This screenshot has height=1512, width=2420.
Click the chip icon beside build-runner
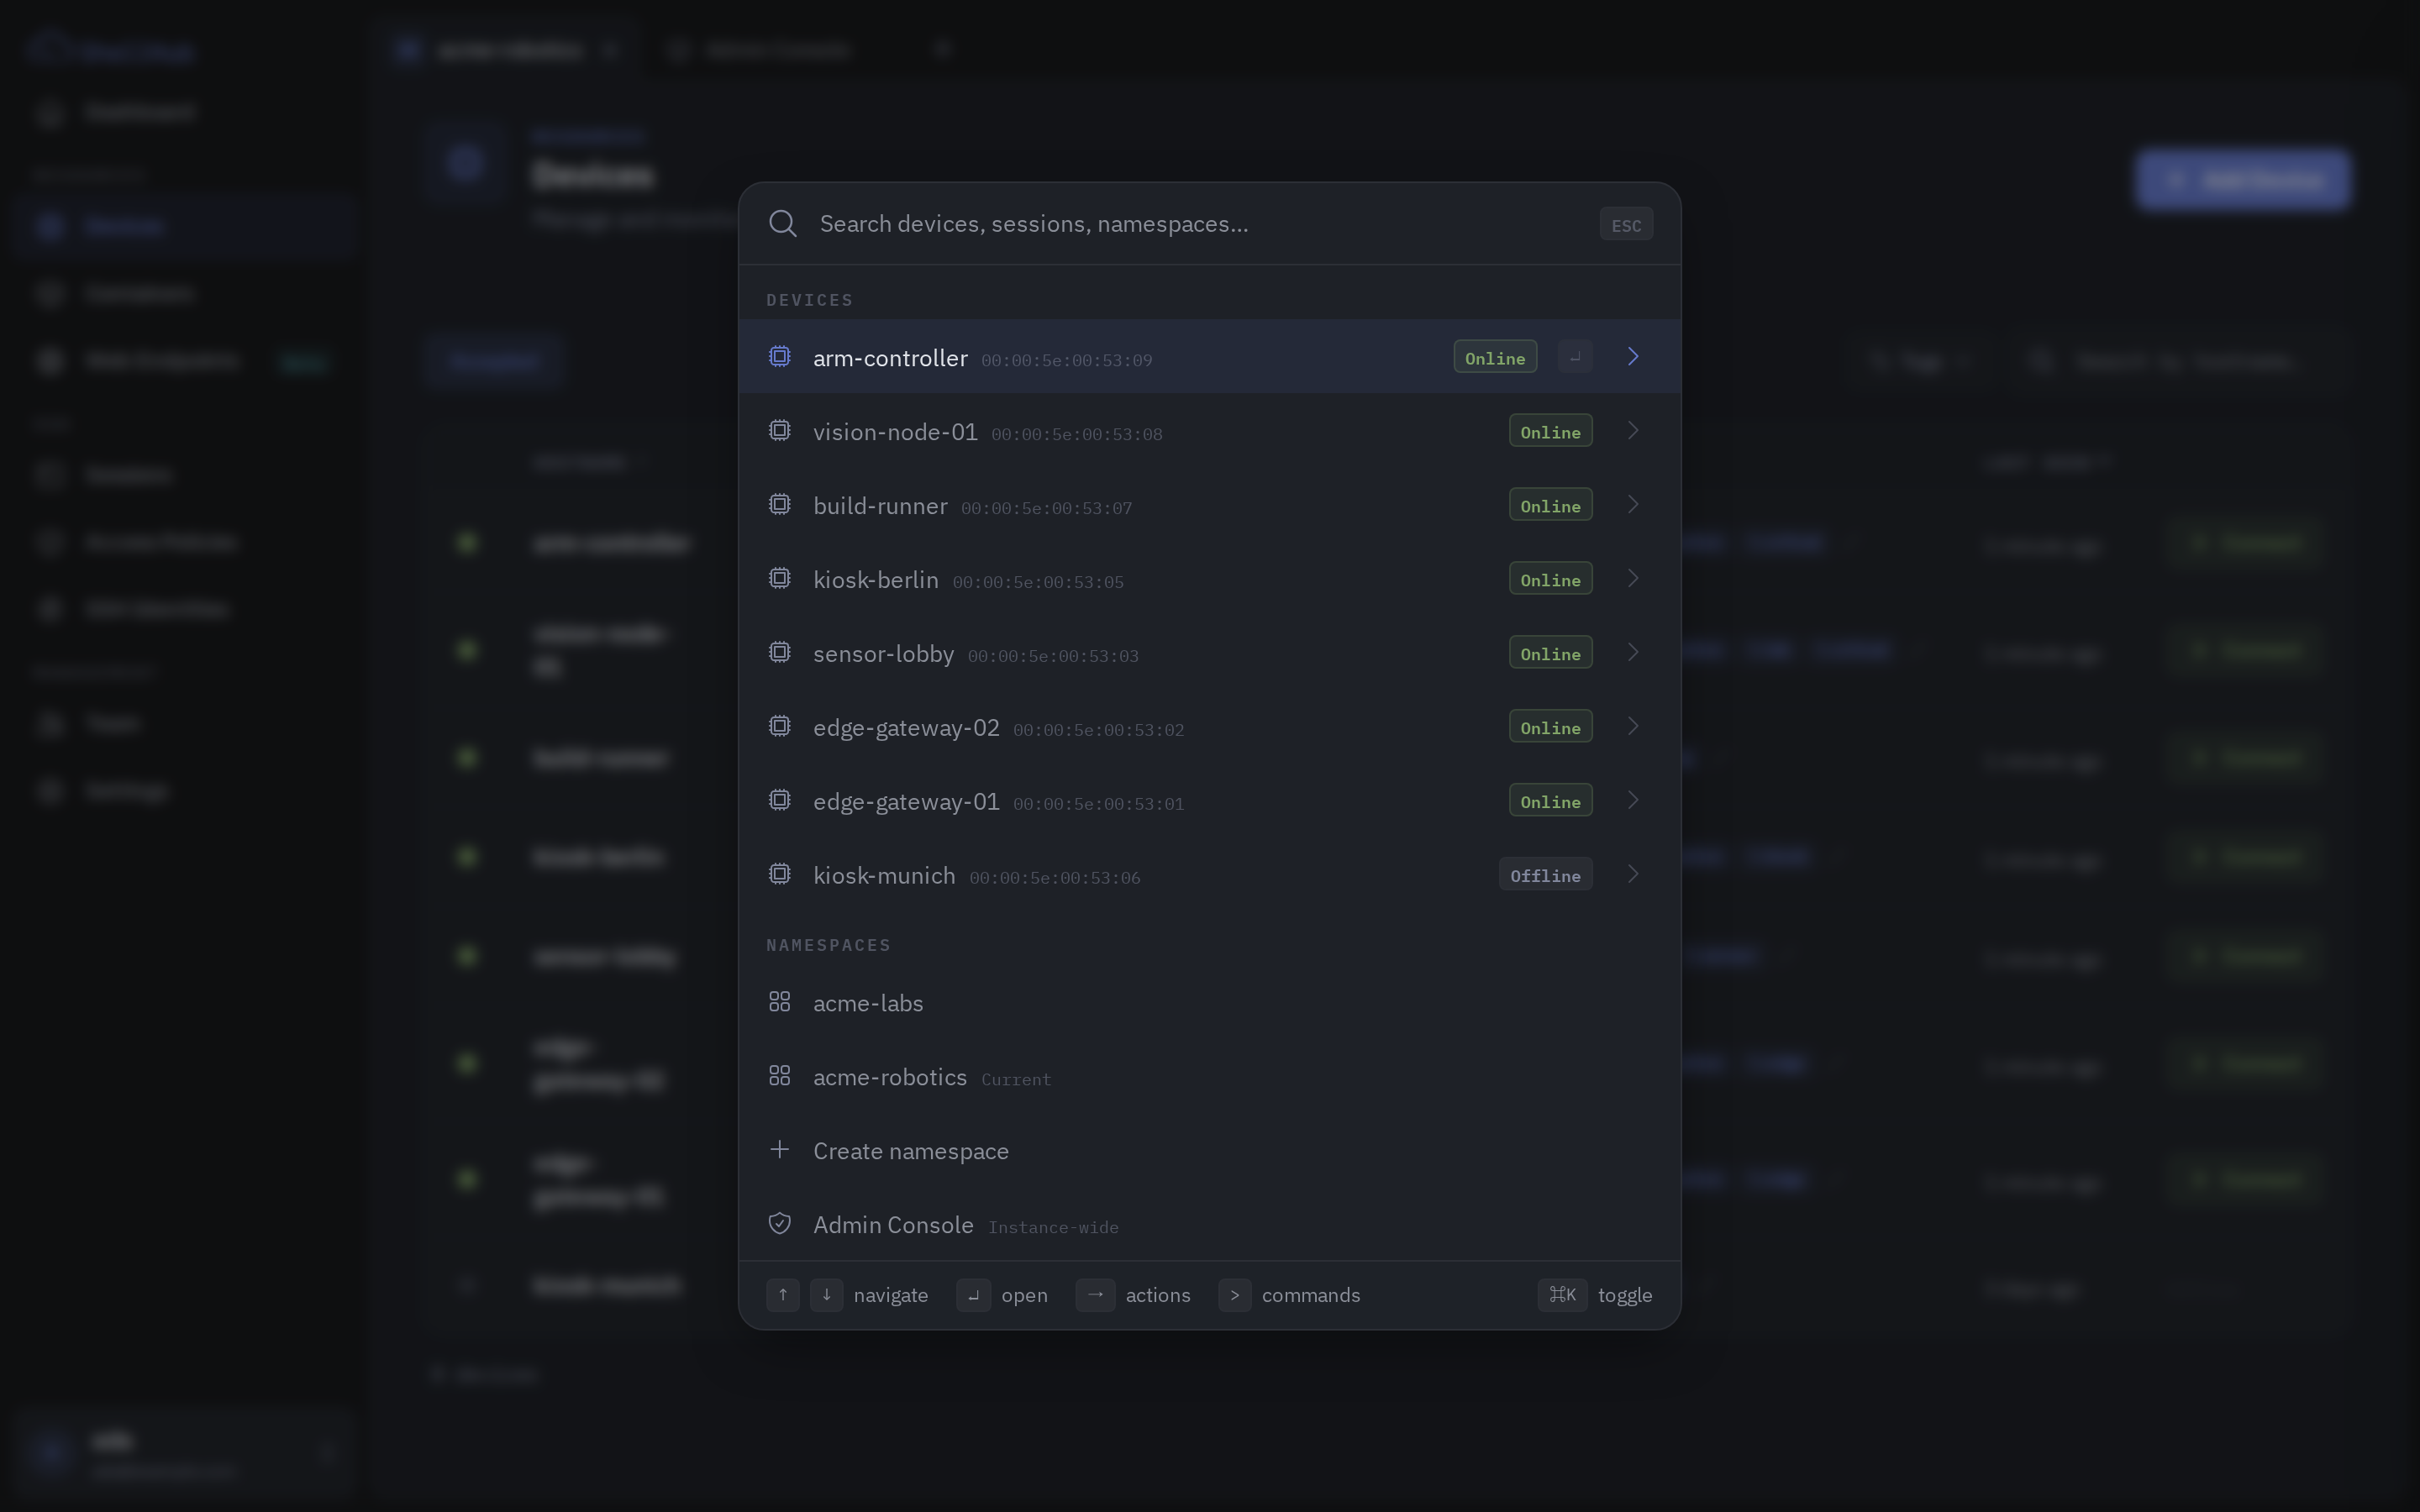click(x=780, y=505)
